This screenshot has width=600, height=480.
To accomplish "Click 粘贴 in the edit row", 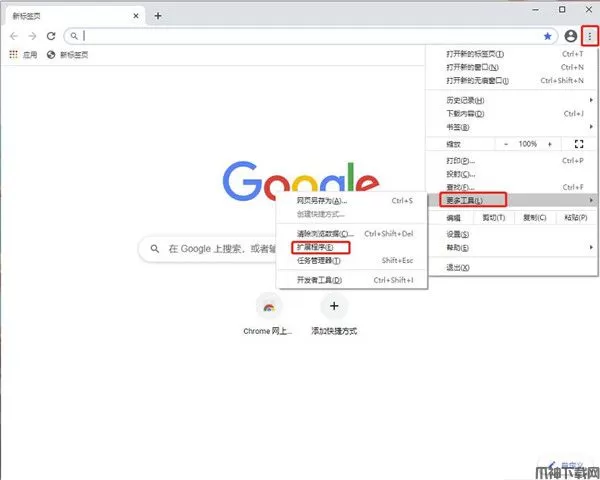I will click(576, 218).
